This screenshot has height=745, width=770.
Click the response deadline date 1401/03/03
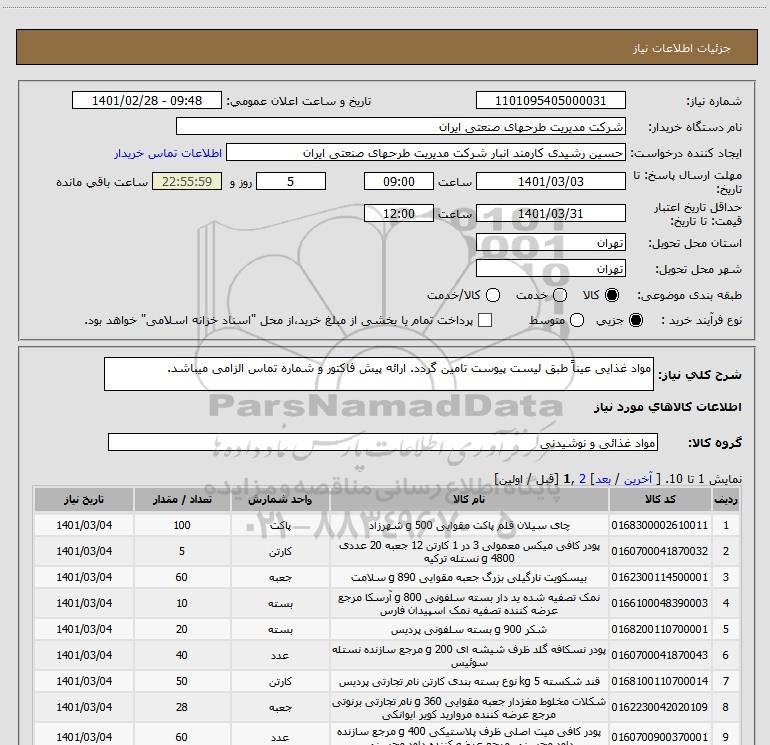[550, 181]
